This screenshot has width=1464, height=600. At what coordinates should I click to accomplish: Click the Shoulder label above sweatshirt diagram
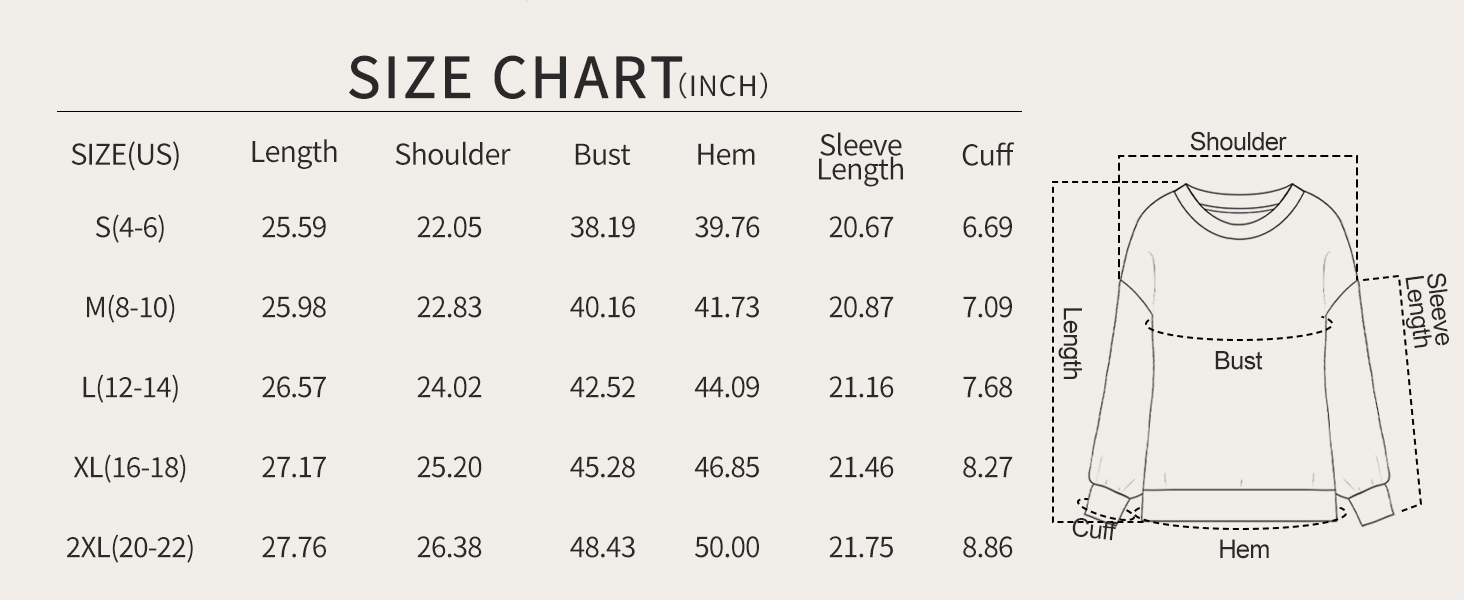tap(1238, 142)
